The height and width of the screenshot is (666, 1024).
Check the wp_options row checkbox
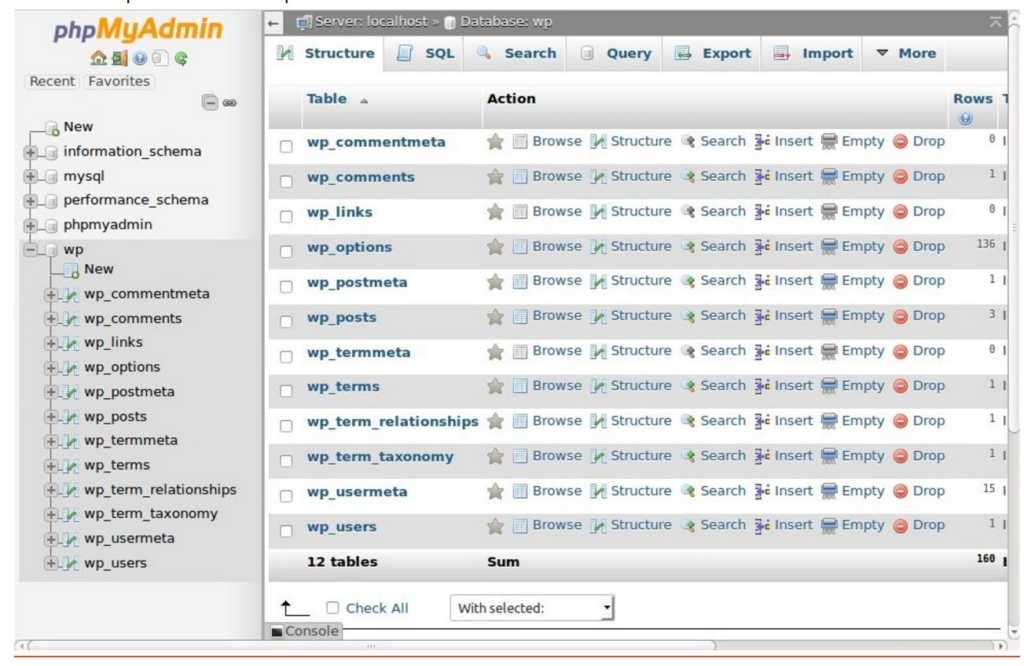click(x=286, y=251)
